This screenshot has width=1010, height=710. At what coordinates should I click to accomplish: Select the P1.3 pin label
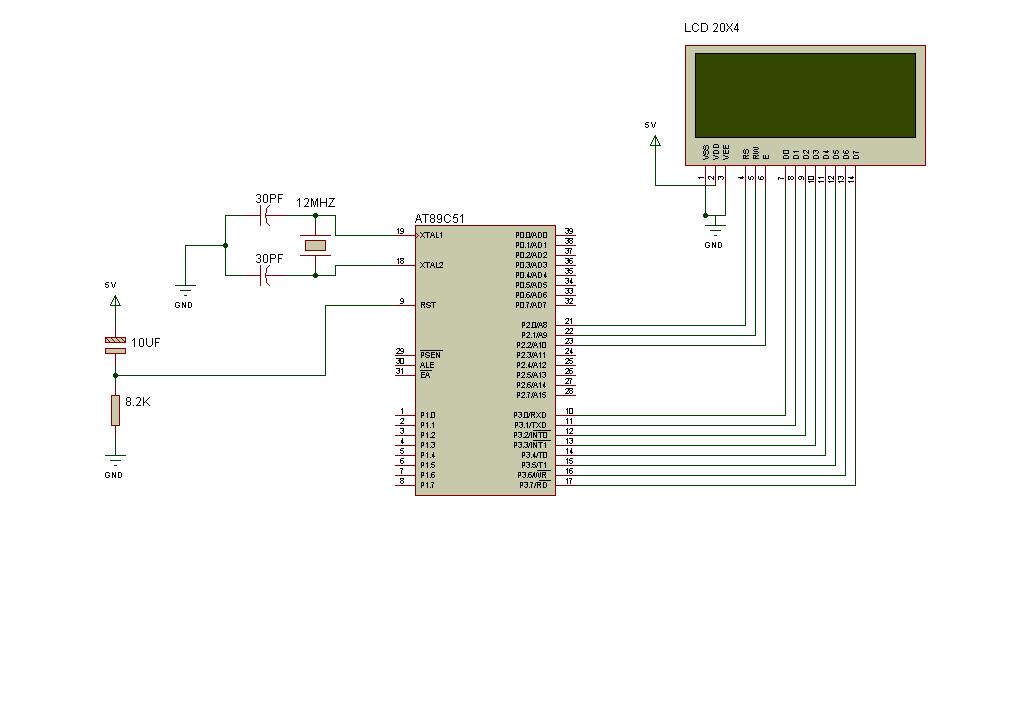tap(428, 445)
